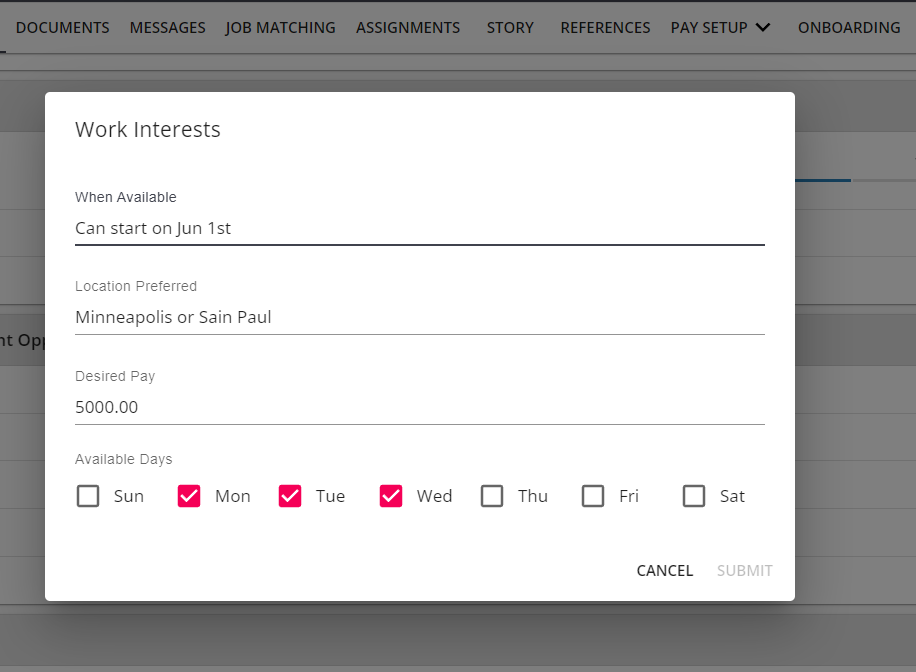This screenshot has width=916, height=672.
Task: Go to the Job Matching tab
Action: [x=280, y=27]
